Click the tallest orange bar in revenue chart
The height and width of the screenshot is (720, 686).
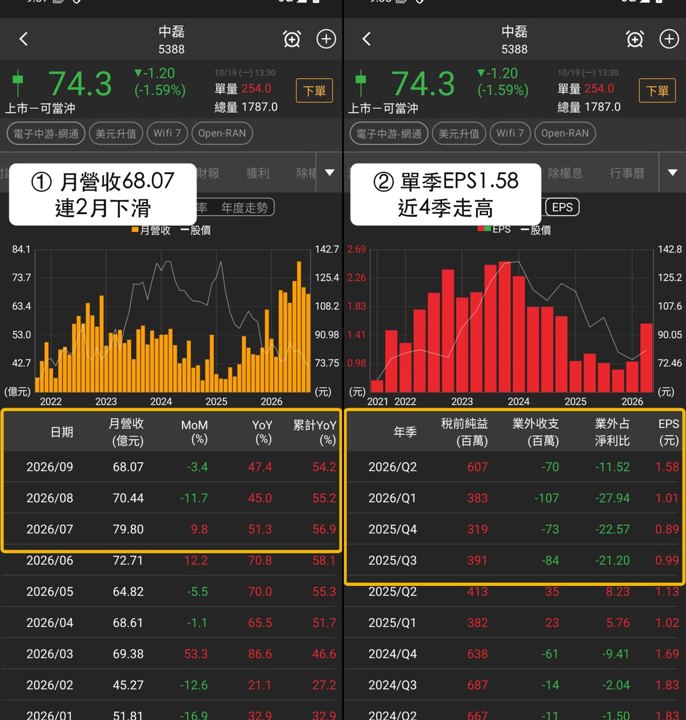tap(299, 326)
